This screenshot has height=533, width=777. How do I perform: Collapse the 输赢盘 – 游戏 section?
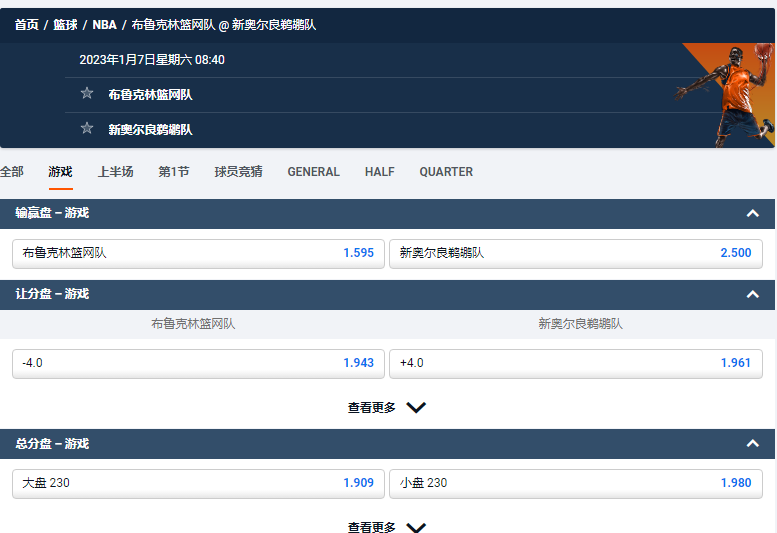[752, 213]
